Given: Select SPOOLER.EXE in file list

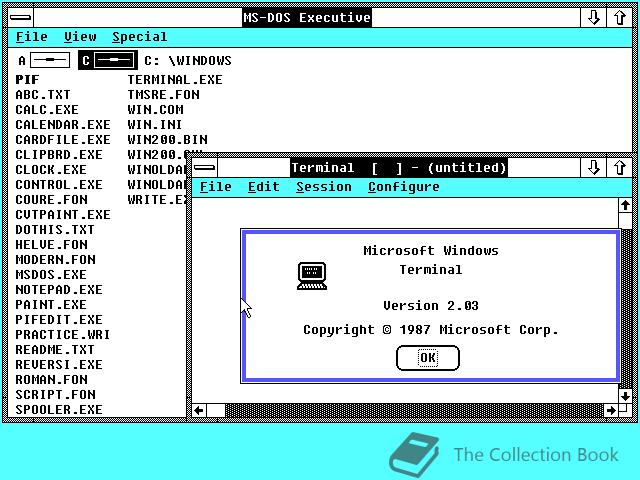Looking at the screenshot, I should 59,410.
